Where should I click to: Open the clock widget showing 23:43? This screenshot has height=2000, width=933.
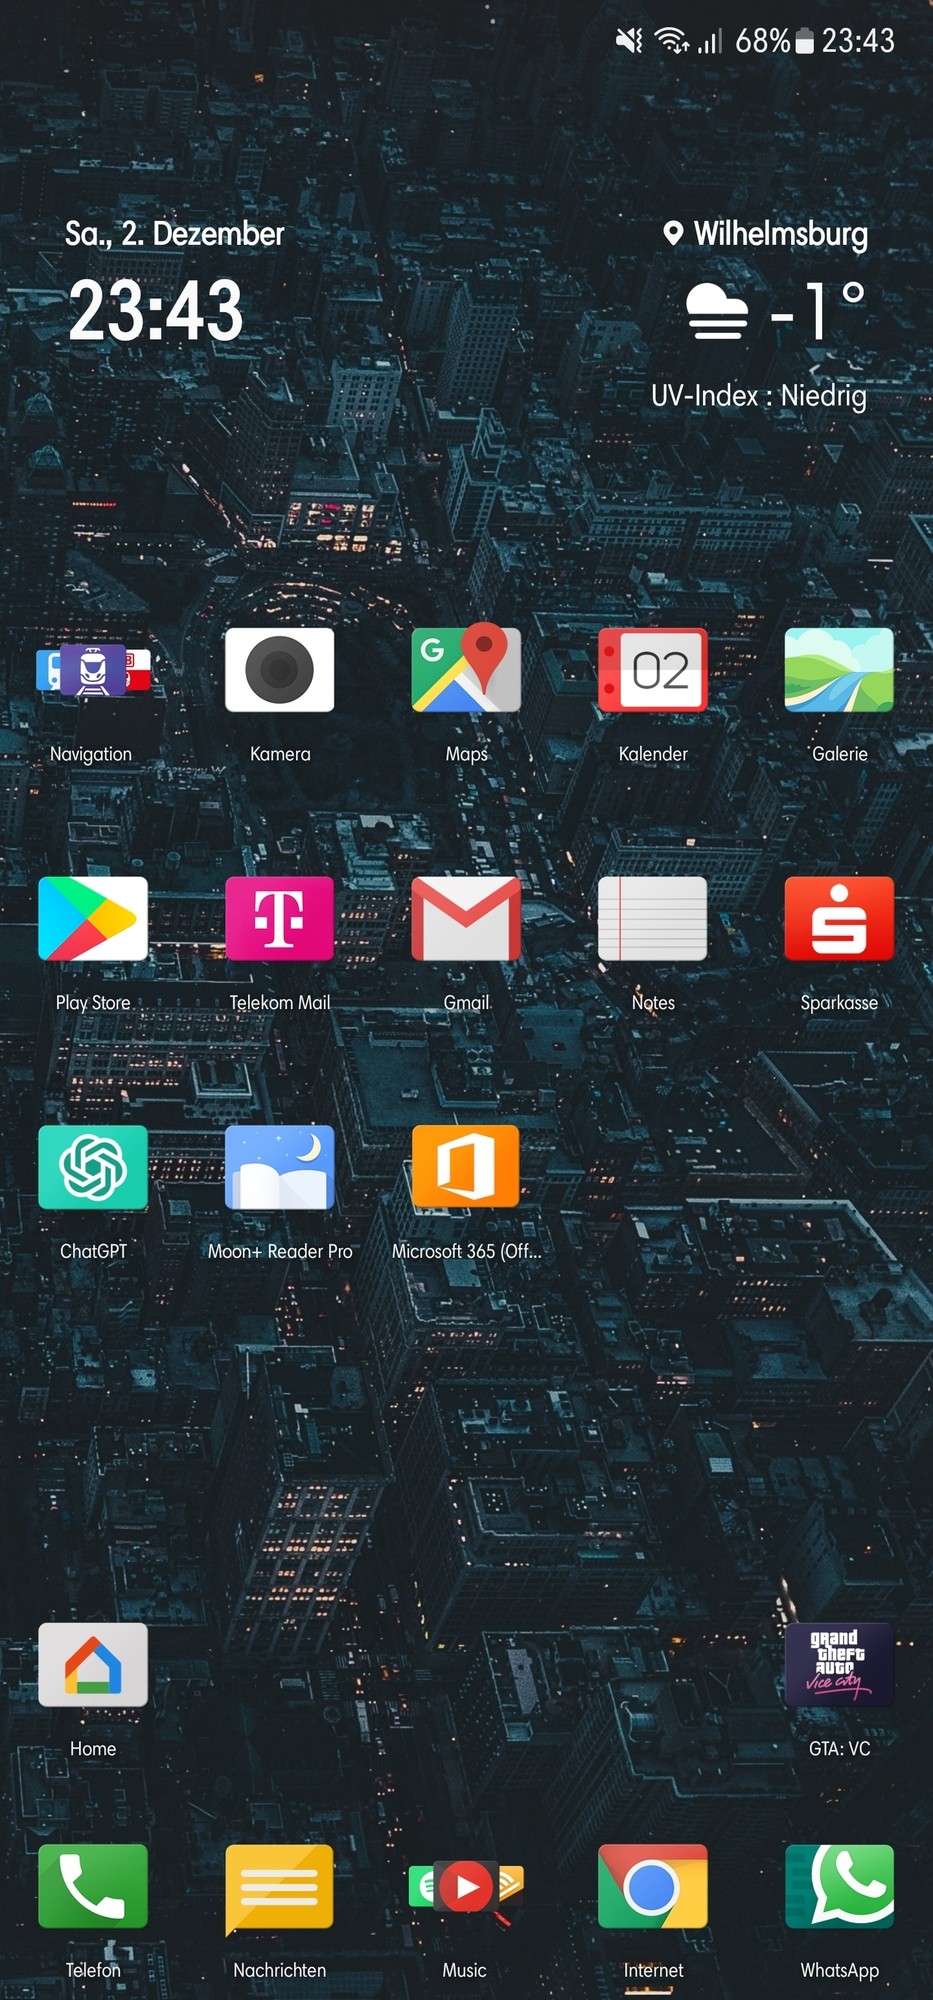156,310
